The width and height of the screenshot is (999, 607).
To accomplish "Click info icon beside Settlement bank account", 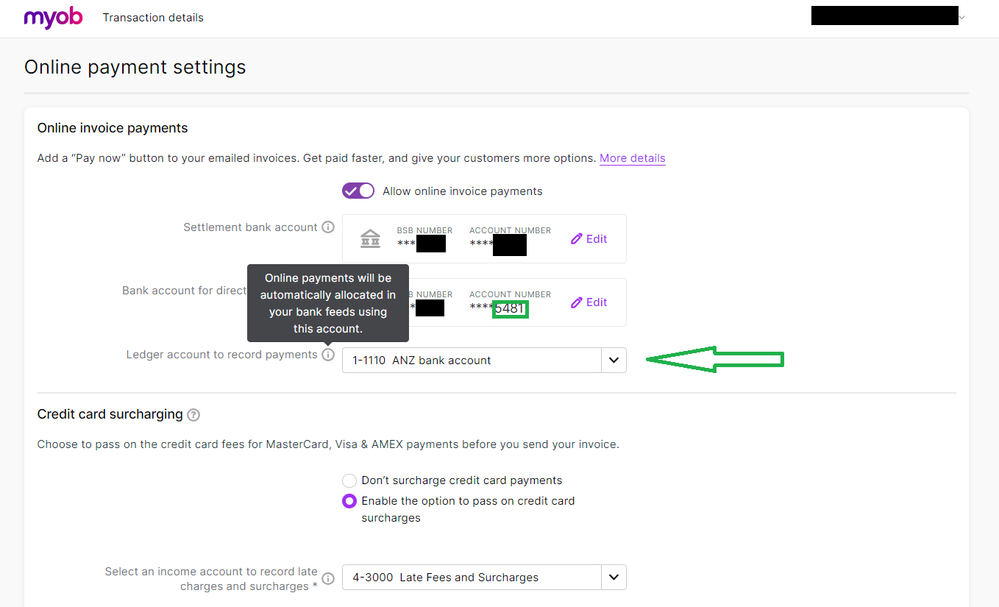I will tap(328, 228).
